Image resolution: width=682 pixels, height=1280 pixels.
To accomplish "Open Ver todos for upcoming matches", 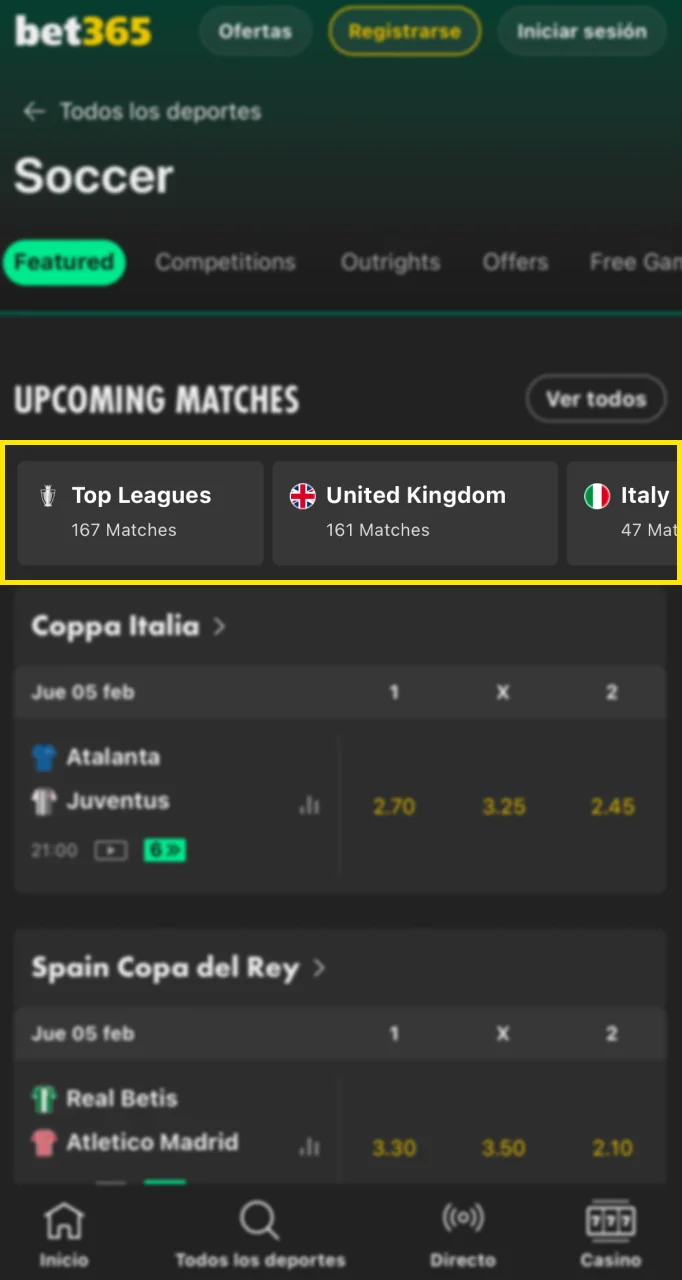I will pyautogui.click(x=596, y=399).
